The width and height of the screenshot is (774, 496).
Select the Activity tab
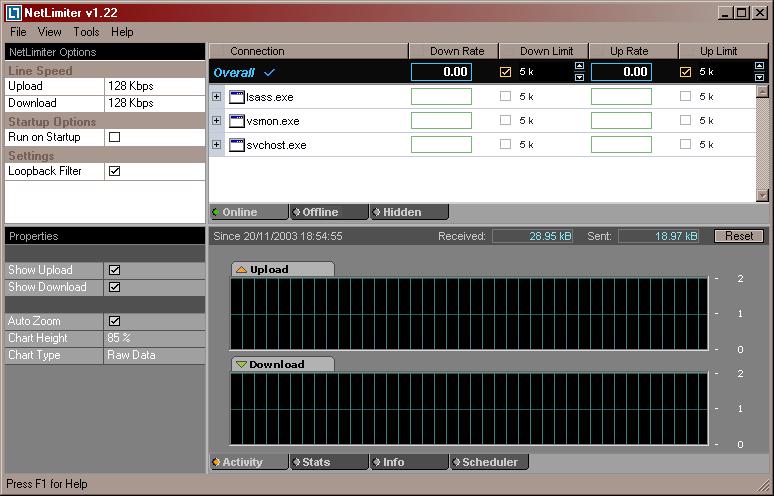pos(249,462)
